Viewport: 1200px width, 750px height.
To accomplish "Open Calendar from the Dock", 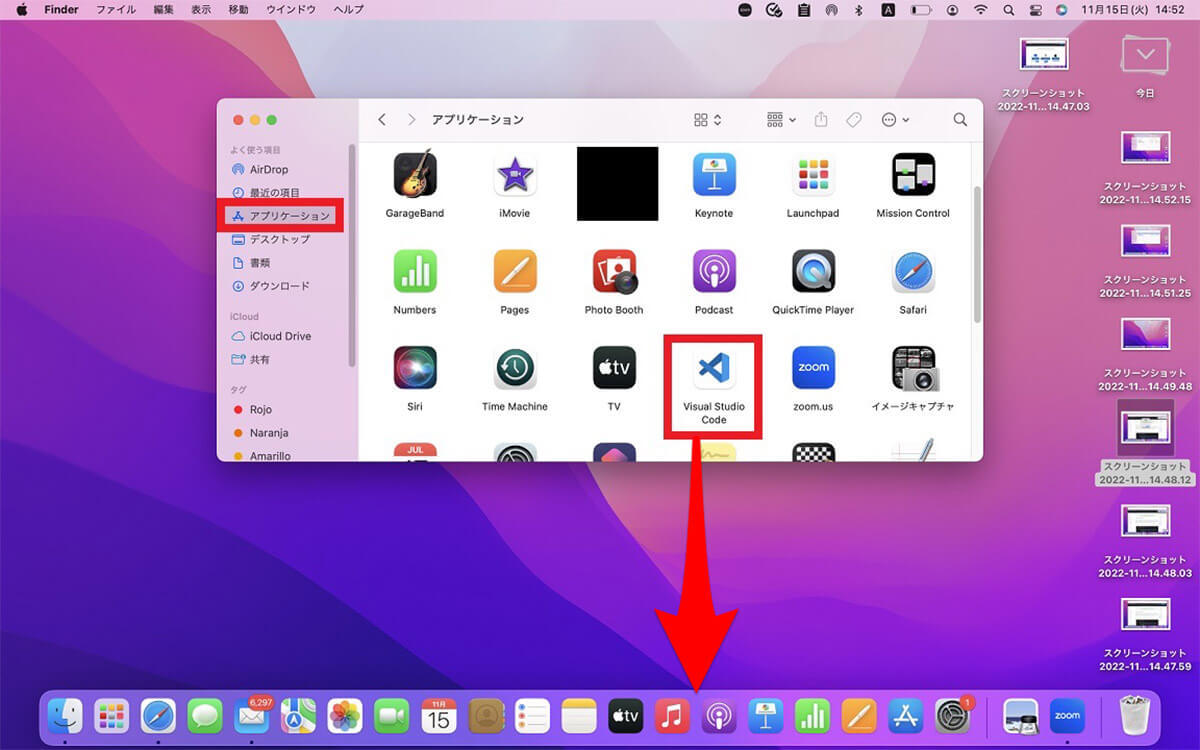I will [x=438, y=716].
